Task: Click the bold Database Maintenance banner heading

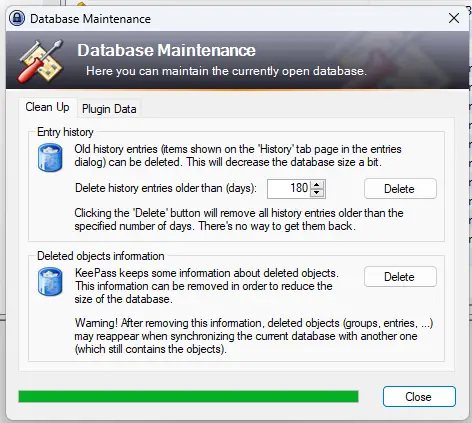Action: pos(167,50)
